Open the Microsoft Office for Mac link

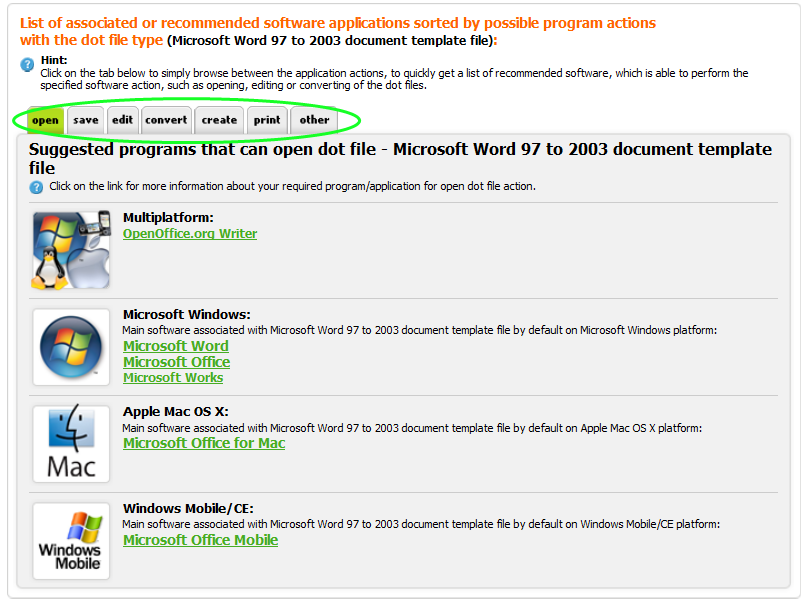tap(204, 443)
